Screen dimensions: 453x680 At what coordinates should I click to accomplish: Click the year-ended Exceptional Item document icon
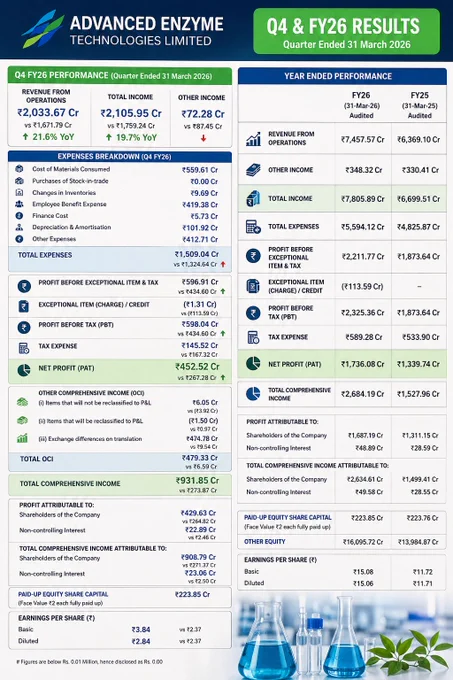tap(253, 286)
